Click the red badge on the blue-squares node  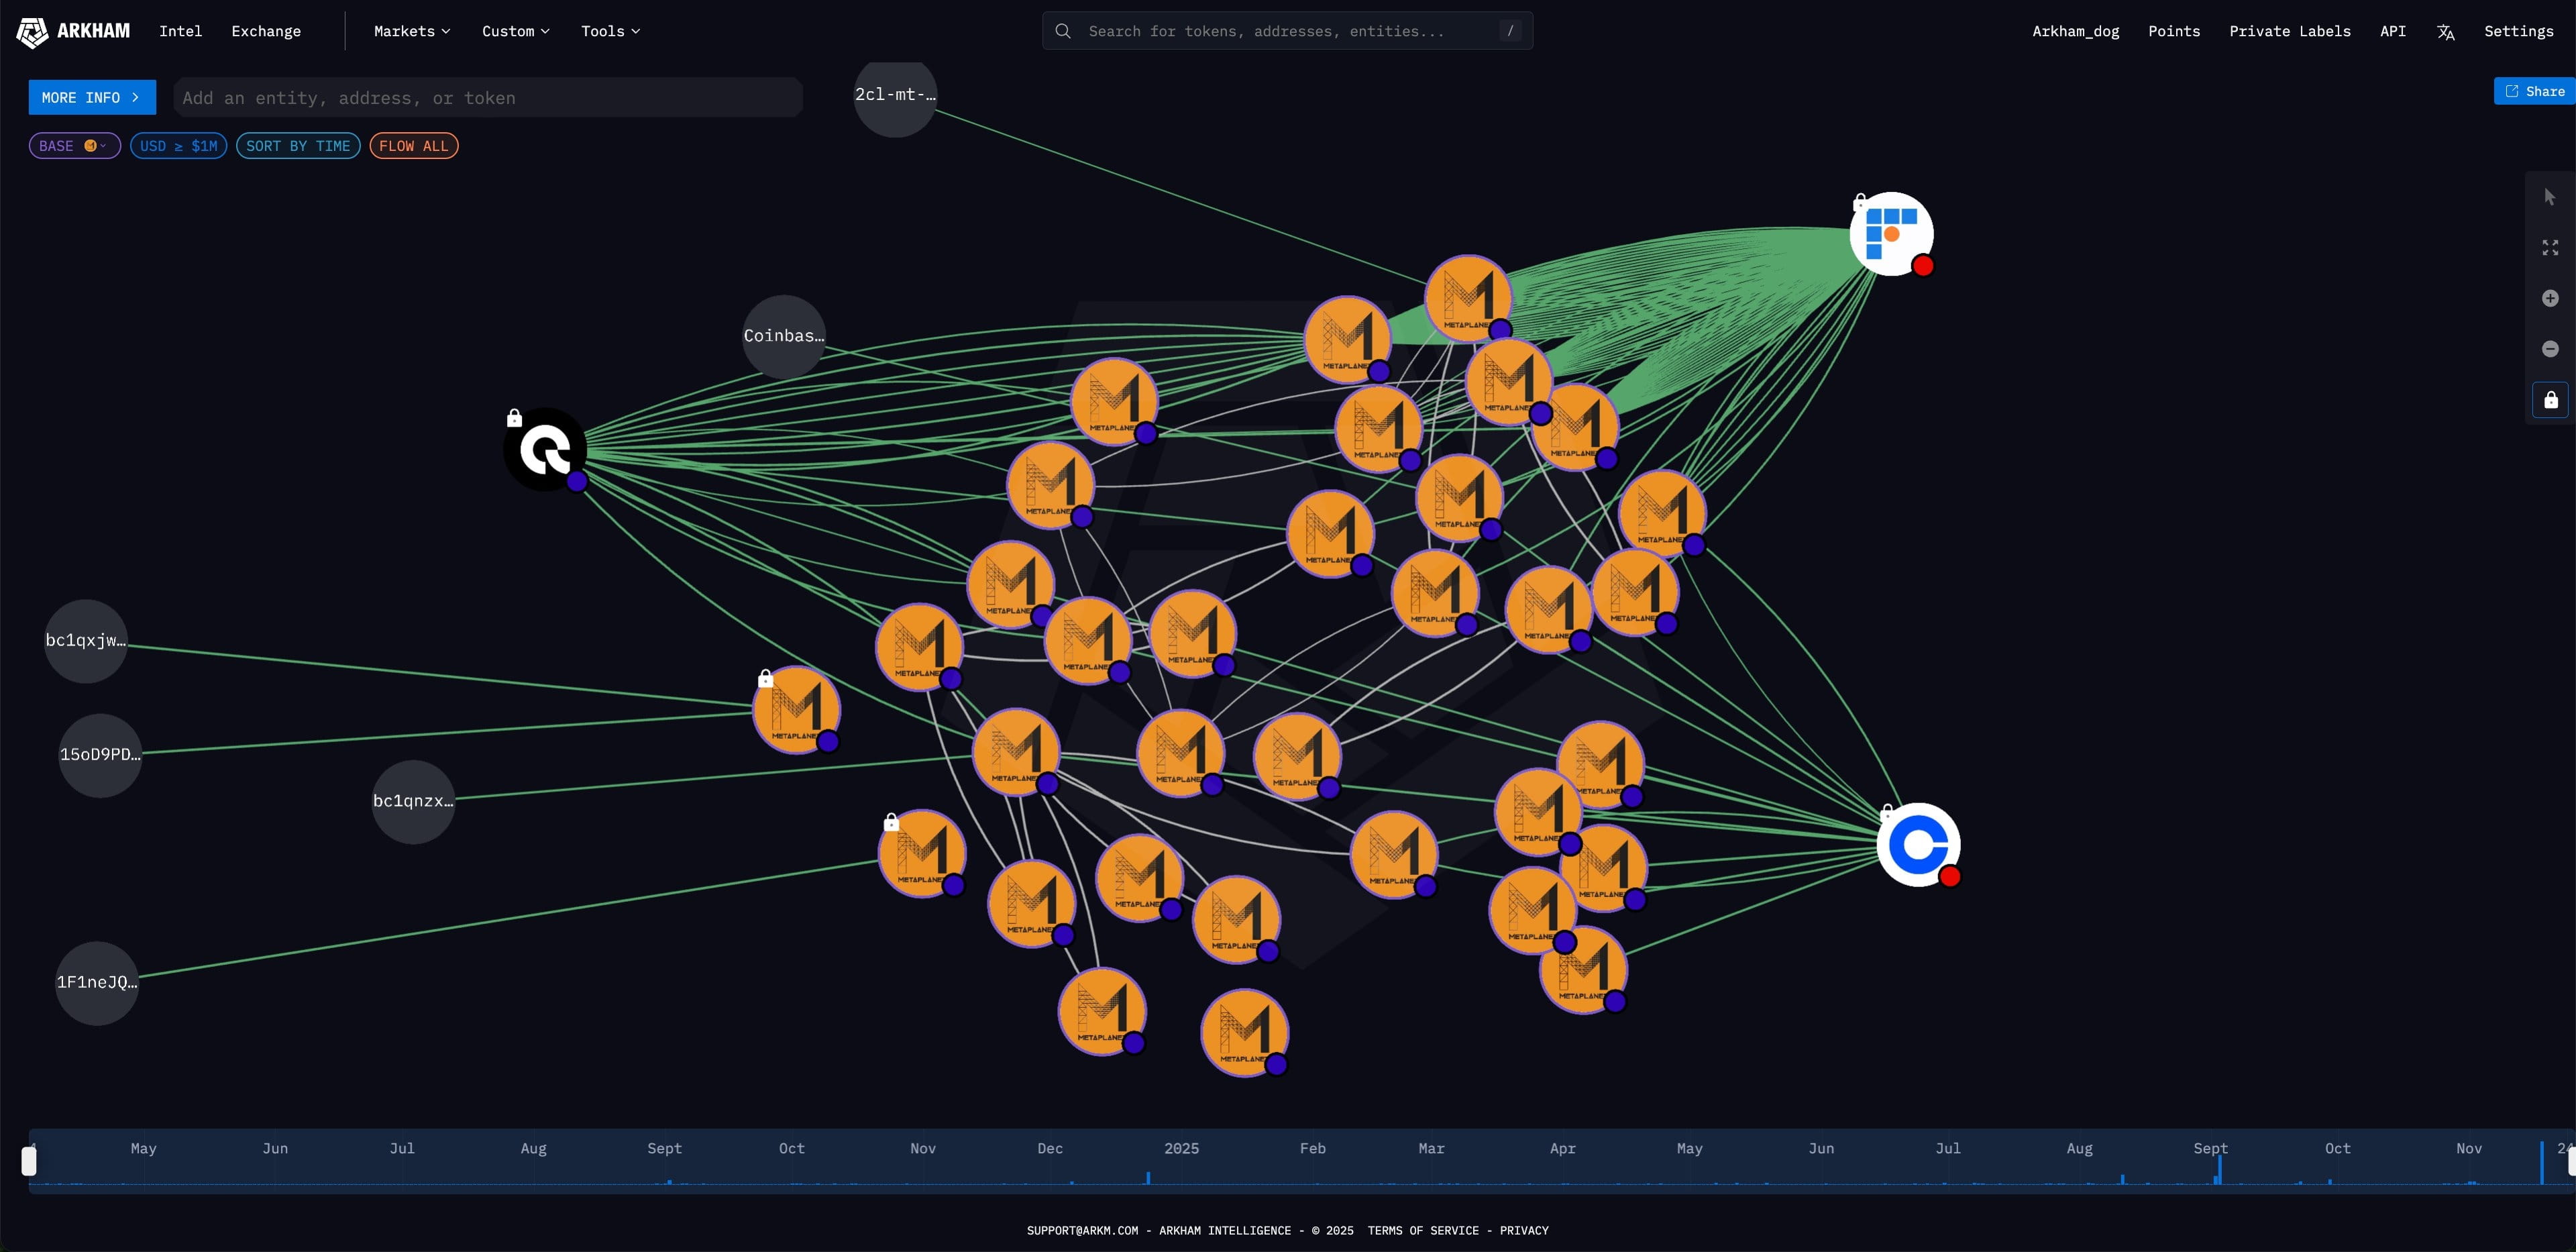pyautogui.click(x=1923, y=266)
